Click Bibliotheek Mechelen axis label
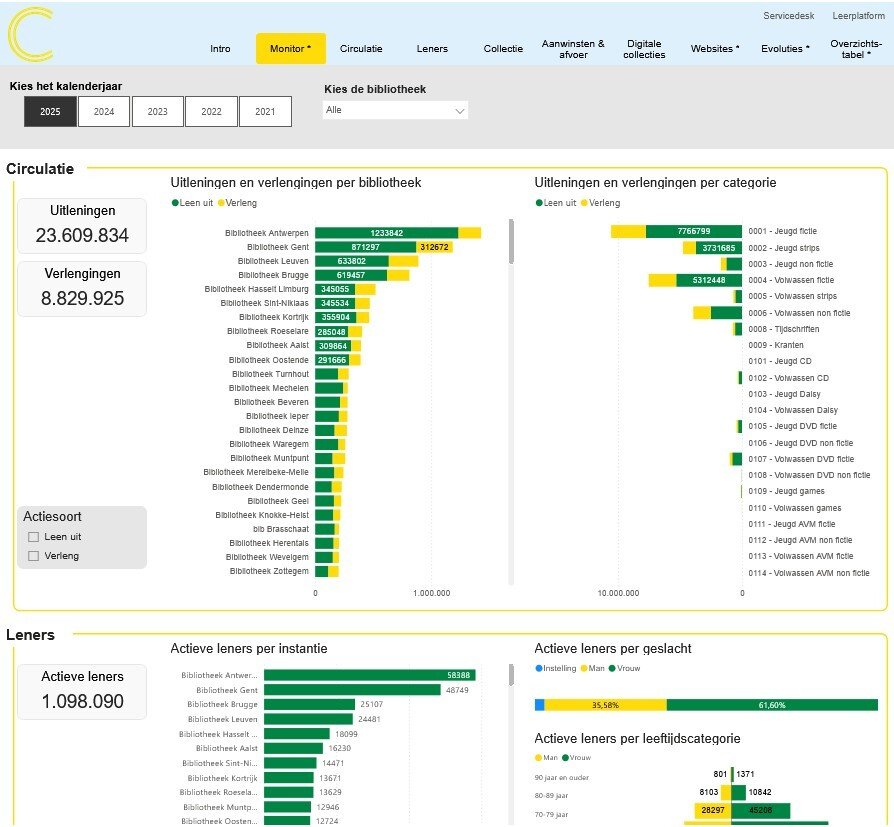 click(269, 388)
